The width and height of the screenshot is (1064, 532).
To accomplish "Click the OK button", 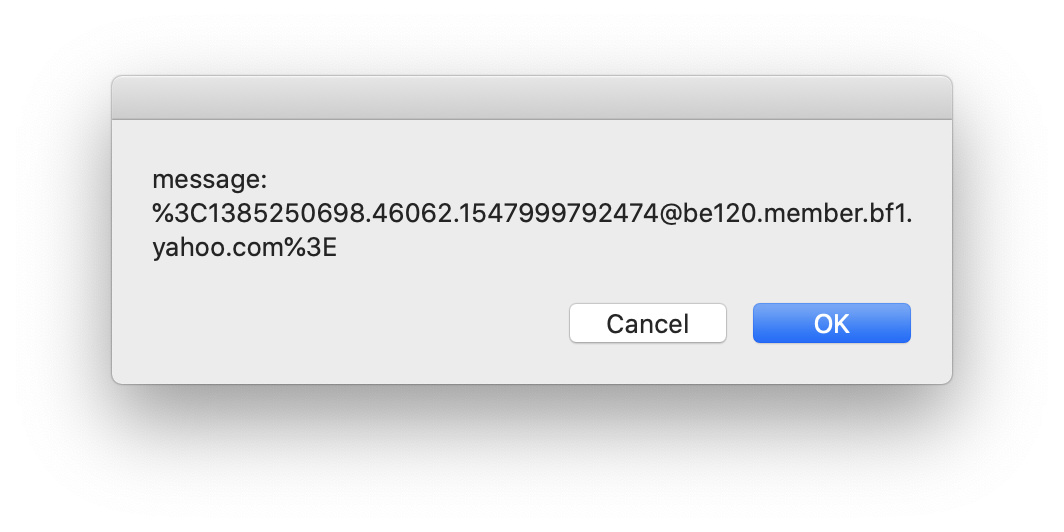I will (x=831, y=323).
